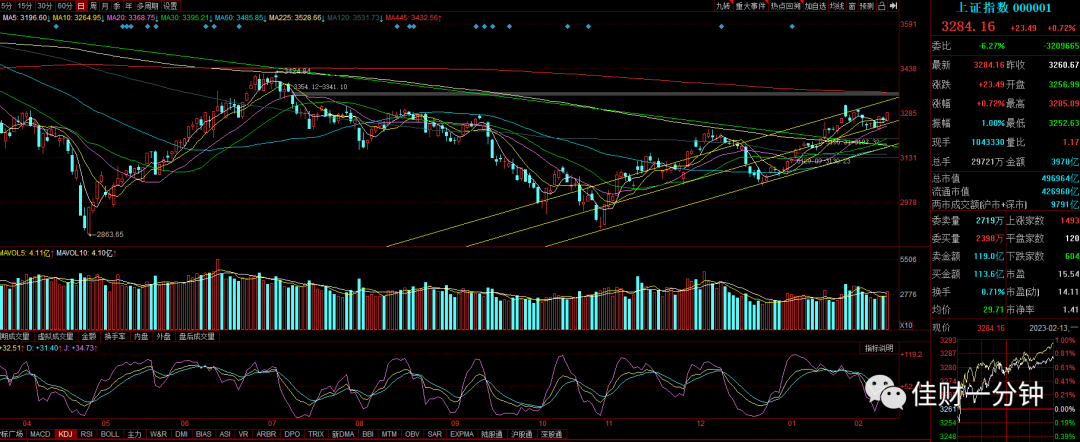Select the 60分 timeframe tab
The image size is (1080, 442).
[65, 6]
